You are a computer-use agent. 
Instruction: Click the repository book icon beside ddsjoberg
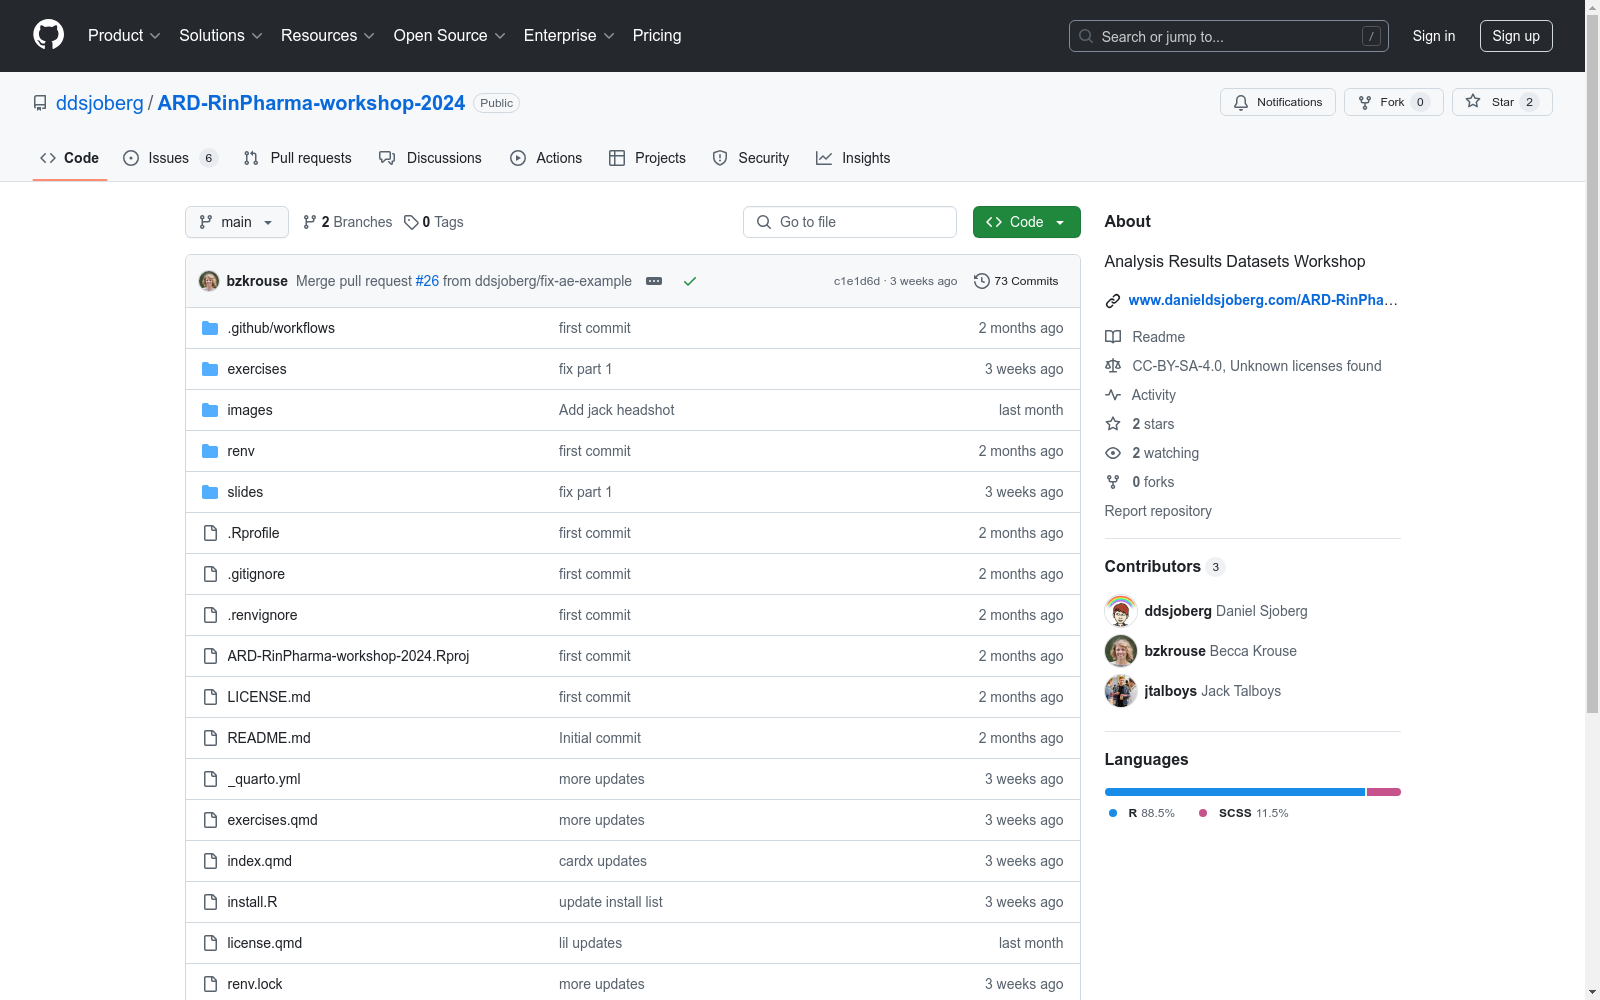click(40, 103)
